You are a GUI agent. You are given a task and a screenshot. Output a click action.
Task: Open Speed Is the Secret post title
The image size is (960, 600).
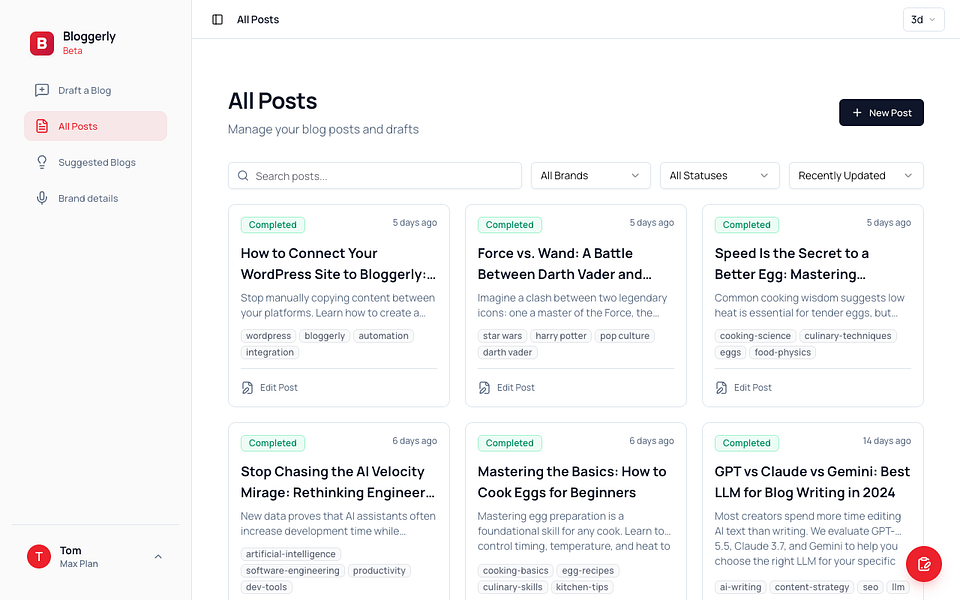(792, 264)
